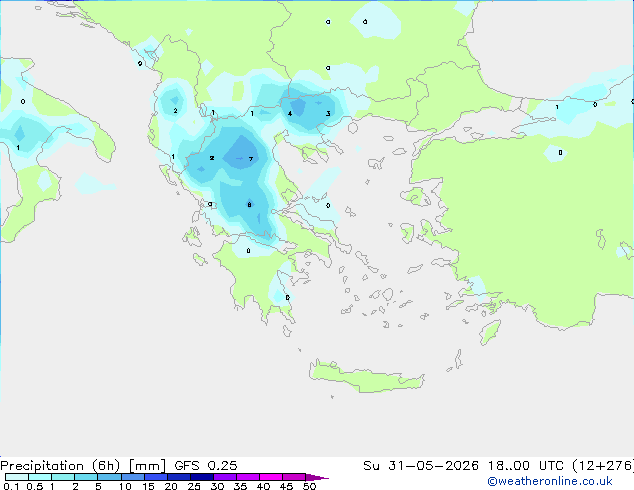634x490 pixels.
Task: Select the 2–5 mm legend swatch
Action: (86, 477)
